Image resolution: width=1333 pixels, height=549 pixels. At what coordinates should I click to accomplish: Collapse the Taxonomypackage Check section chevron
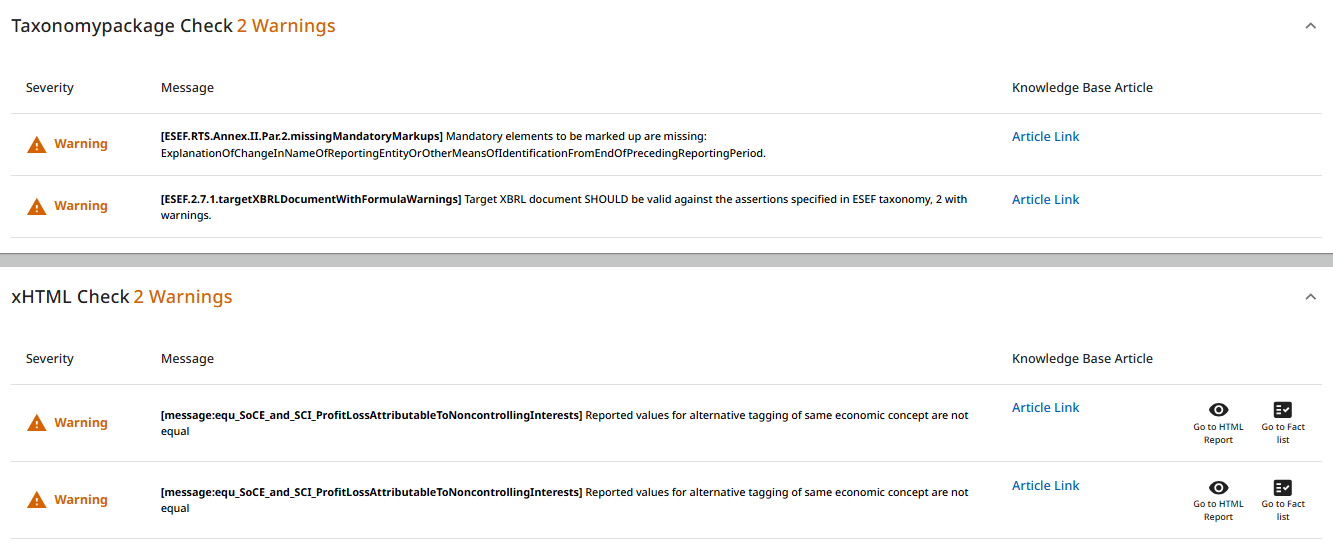coord(1310,26)
